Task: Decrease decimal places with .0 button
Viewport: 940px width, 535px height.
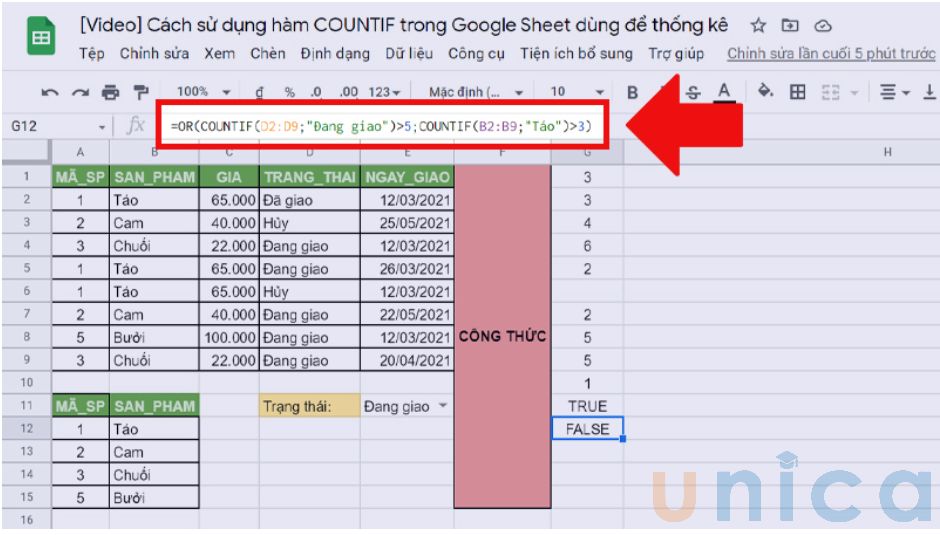Action: [316, 92]
